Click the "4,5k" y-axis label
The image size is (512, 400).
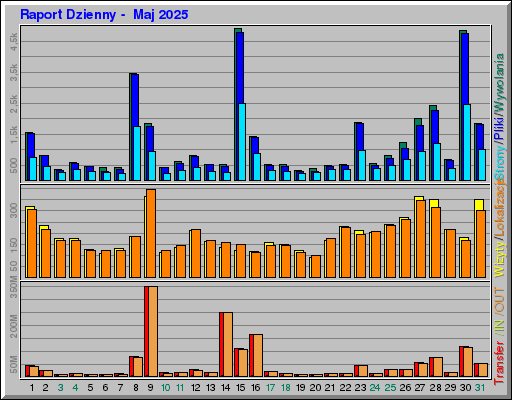pos(14,42)
